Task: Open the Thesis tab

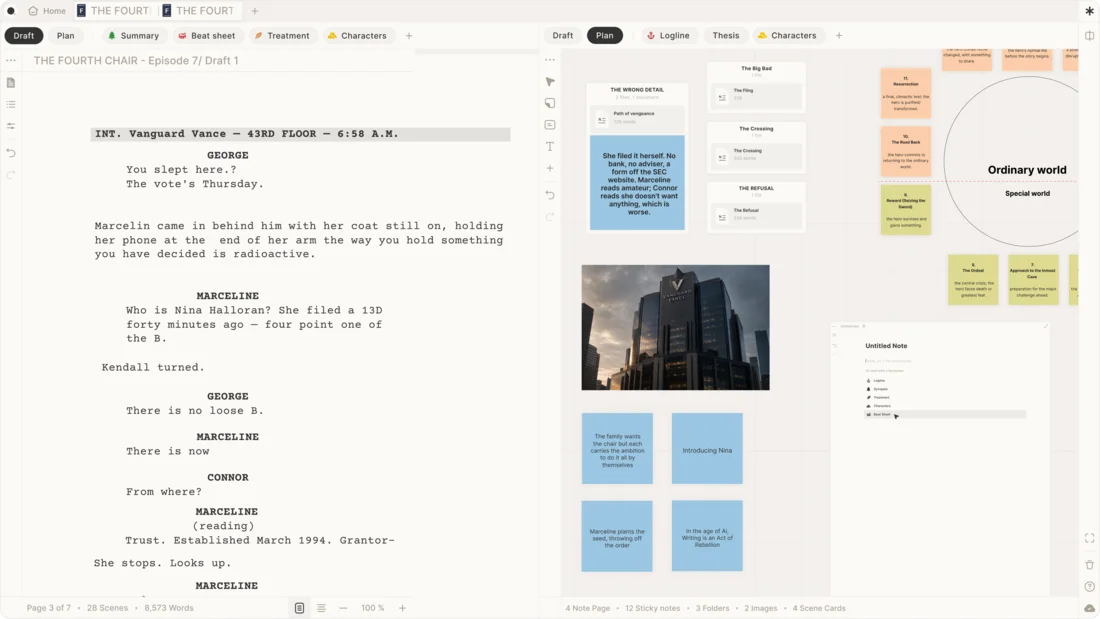Action: click(x=725, y=35)
